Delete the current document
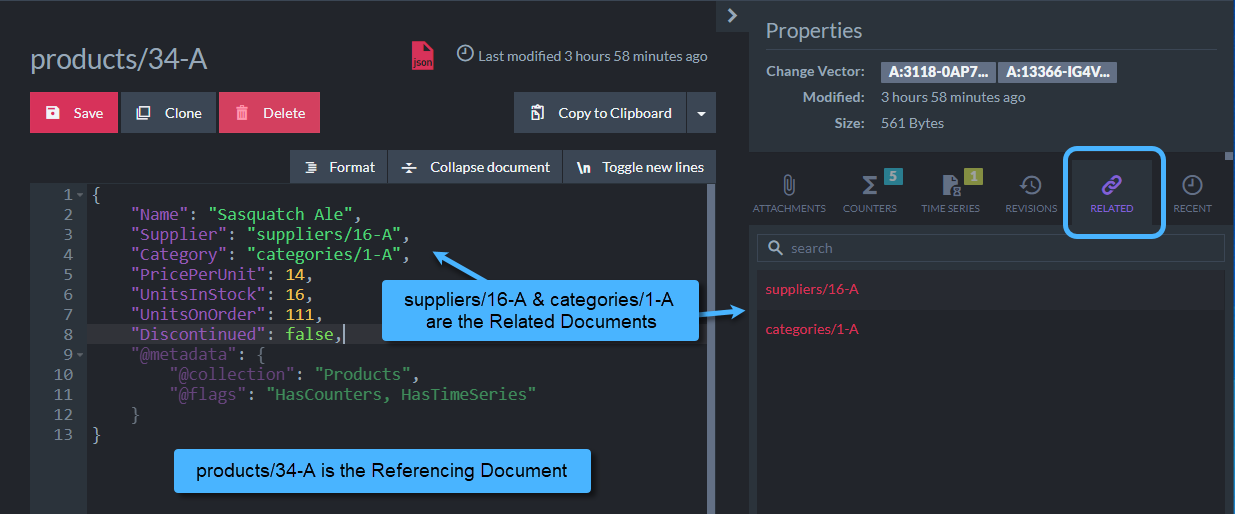The height and width of the screenshot is (514, 1235). pos(269,113)
